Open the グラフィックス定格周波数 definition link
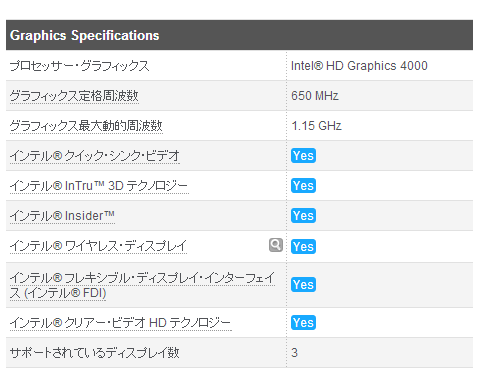Image resolution: width=487 pixels, height=390 pixels. click(74, 96)
